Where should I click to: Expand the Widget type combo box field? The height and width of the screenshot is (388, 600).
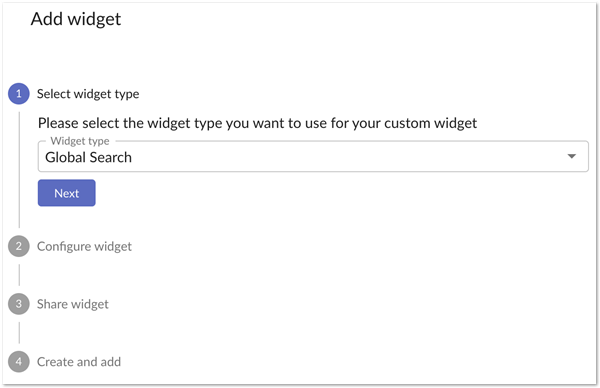tap(313, 156)
